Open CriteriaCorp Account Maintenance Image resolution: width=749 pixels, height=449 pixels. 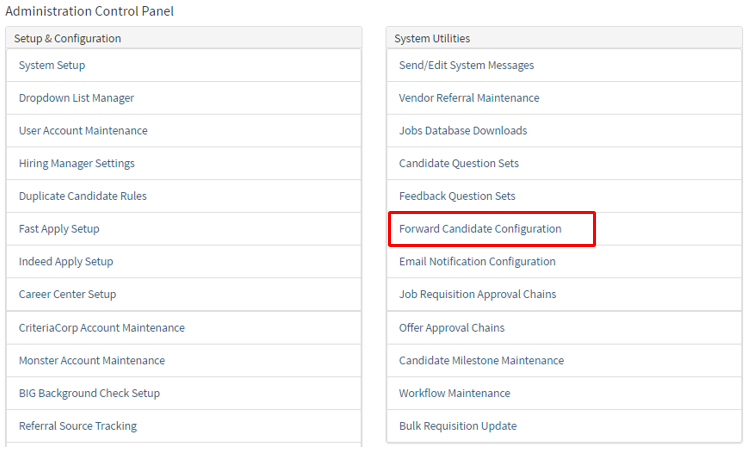click(x=101, y=327)
